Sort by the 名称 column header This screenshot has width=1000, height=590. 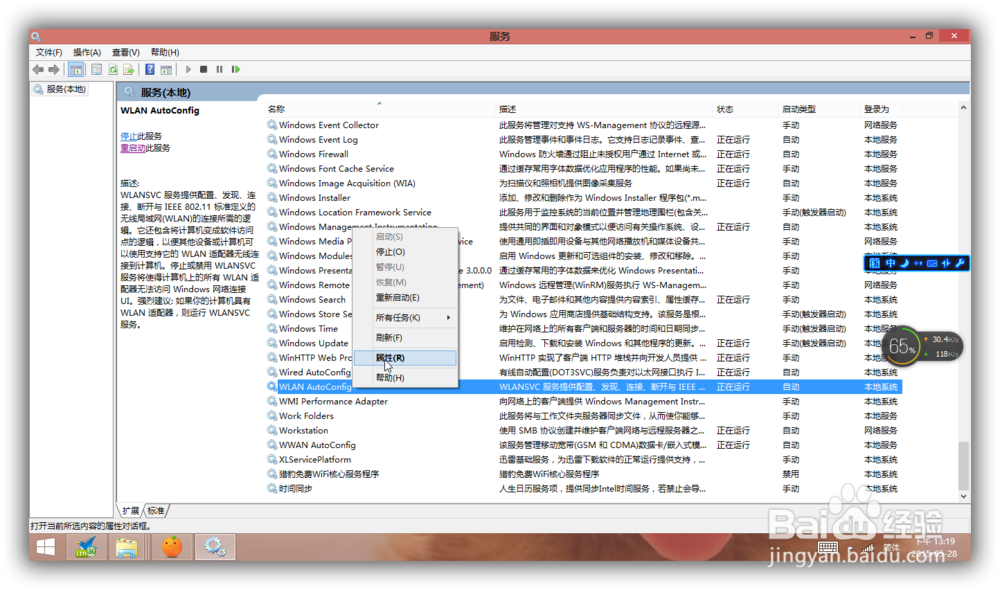point(379,110)
